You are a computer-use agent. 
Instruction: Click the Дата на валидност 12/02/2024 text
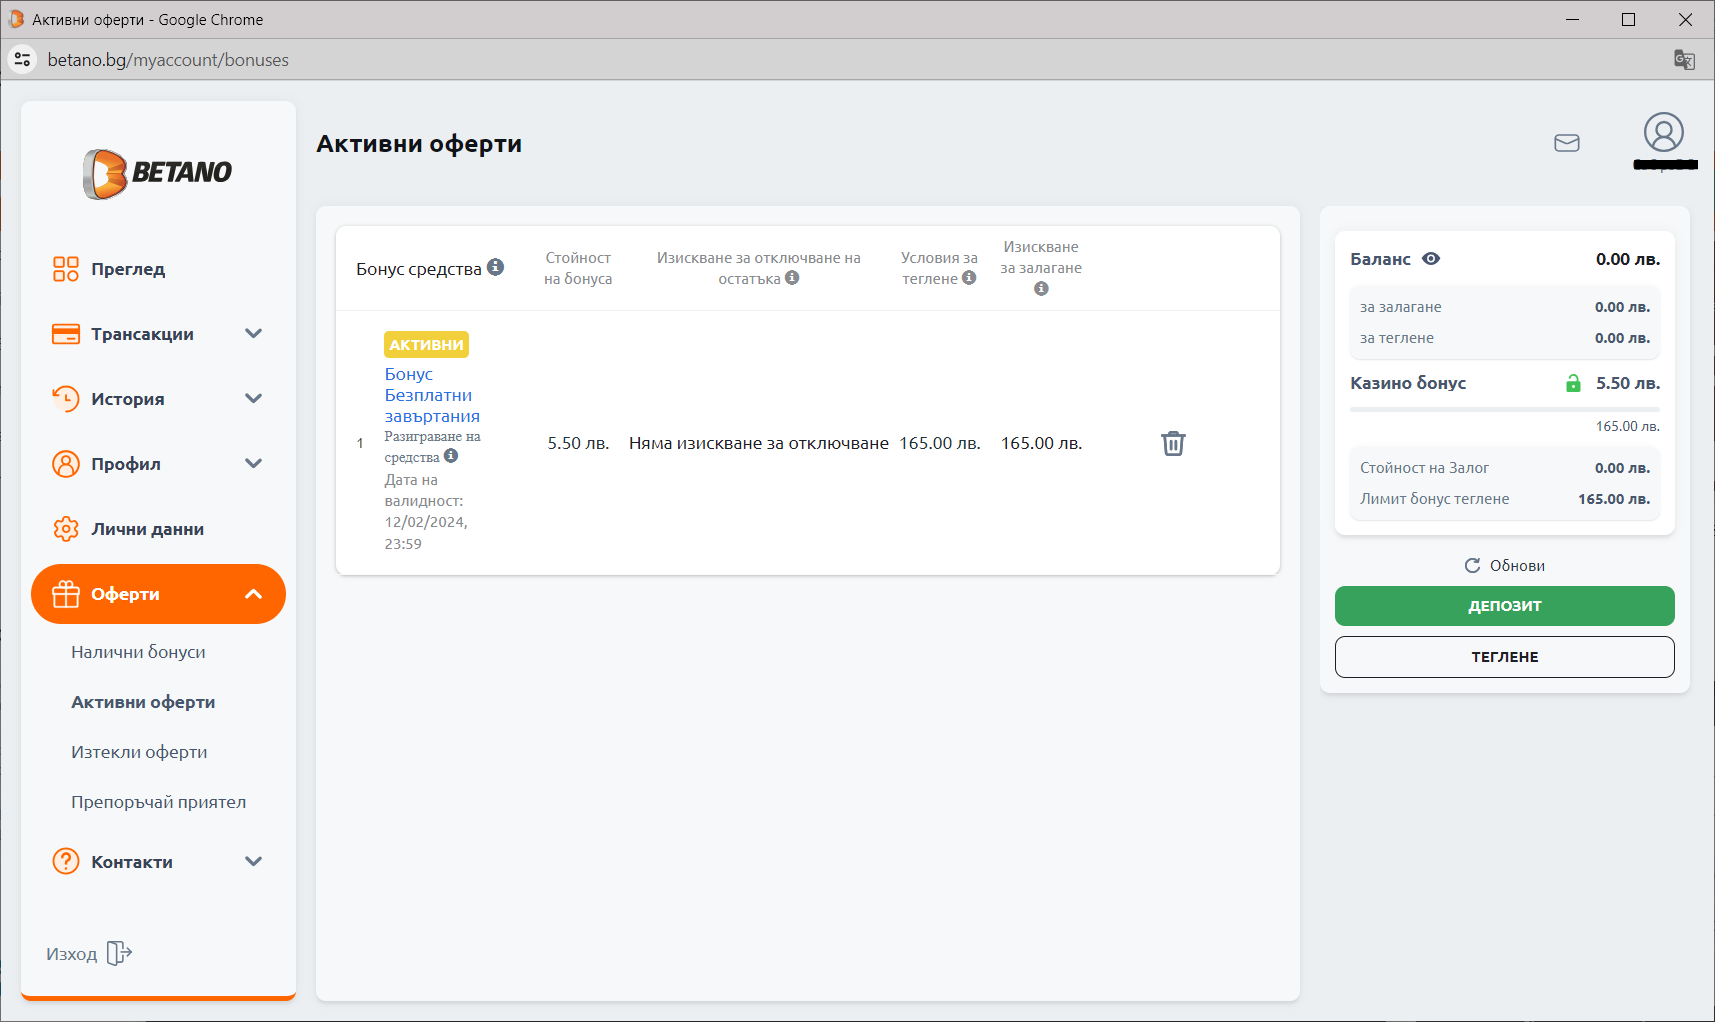pos(426,512)
